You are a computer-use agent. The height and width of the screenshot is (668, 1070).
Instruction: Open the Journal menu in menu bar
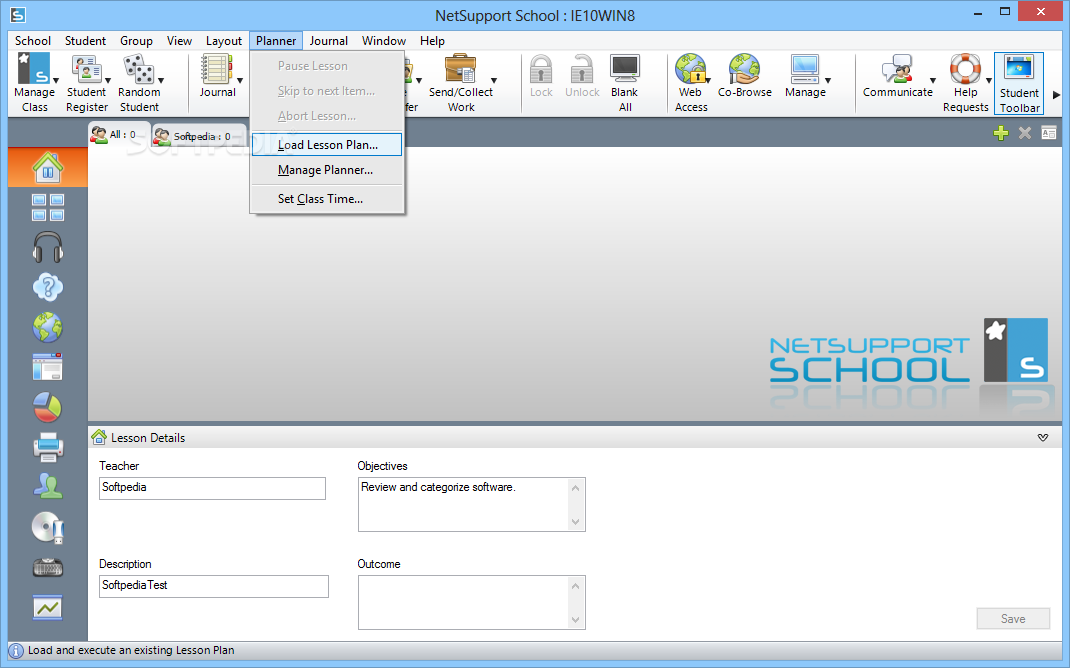coord(328,41)
